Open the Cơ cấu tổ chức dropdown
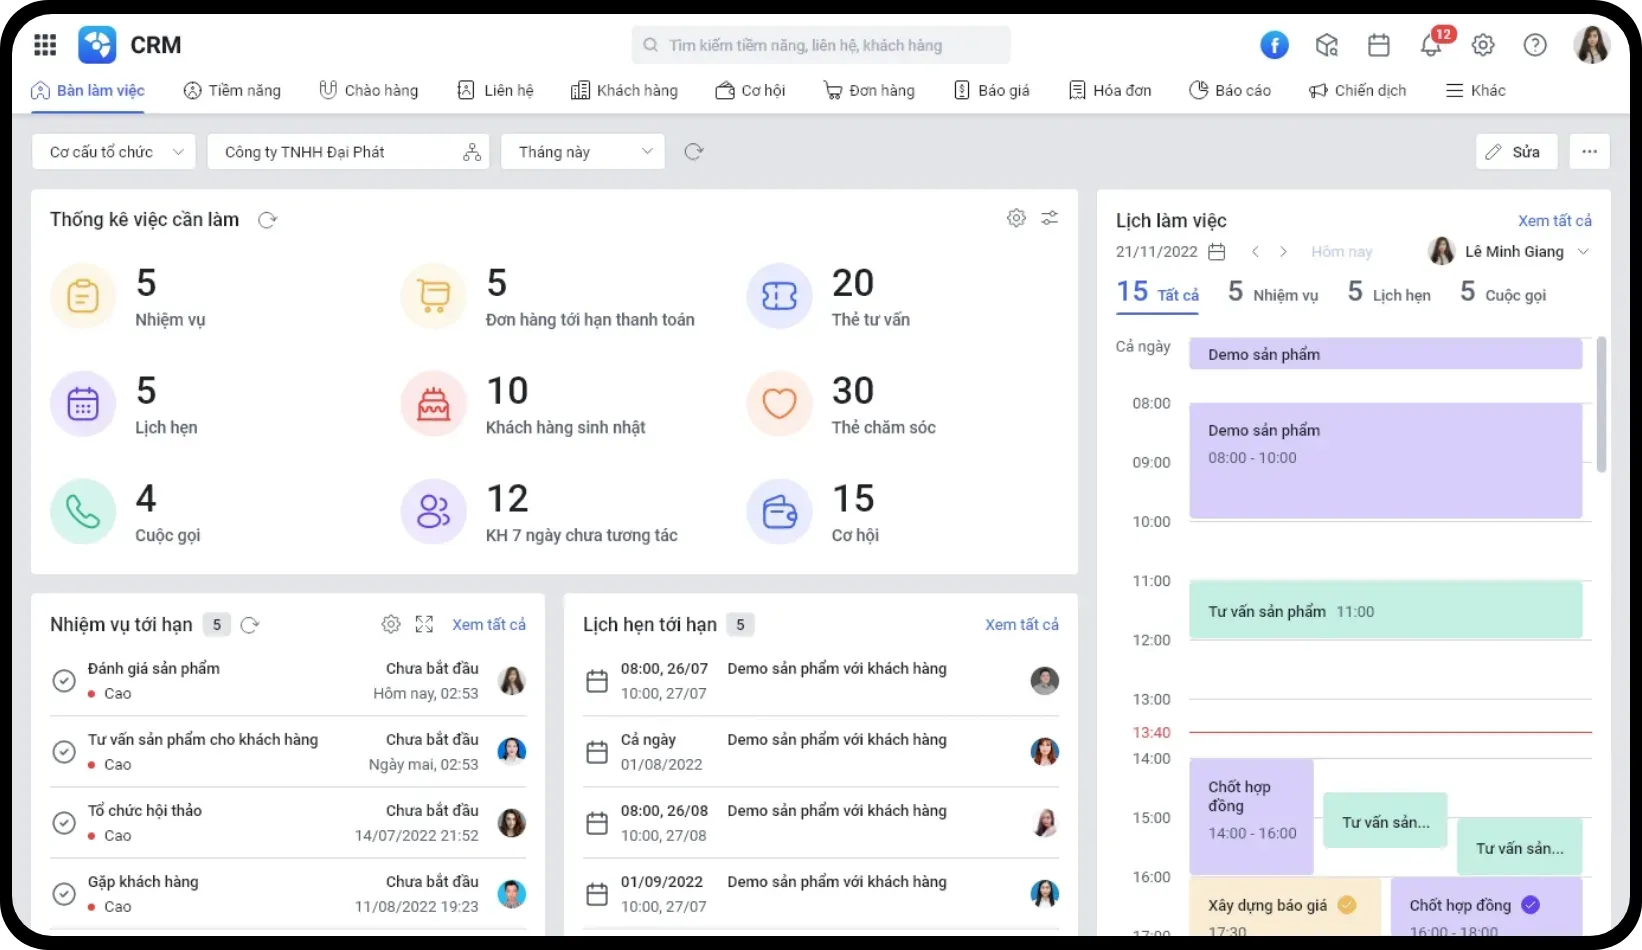This screenshot has height=950, width=1642. coord(114,152)
